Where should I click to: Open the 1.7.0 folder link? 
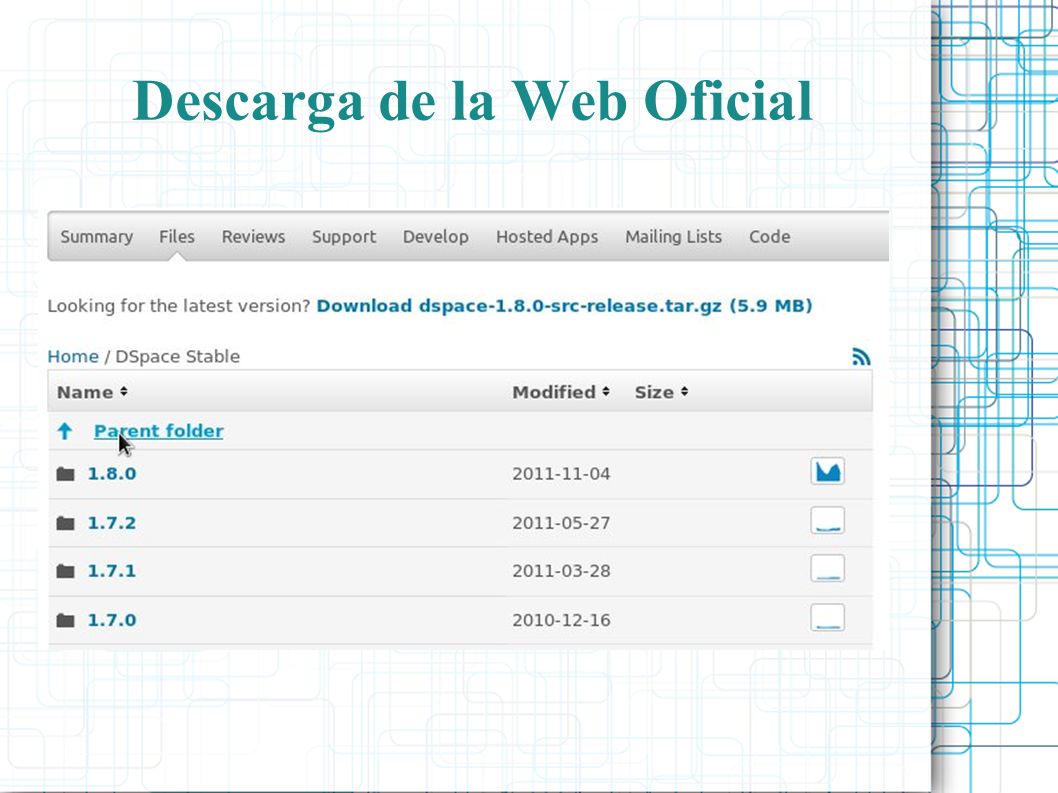tap(112, 620)
